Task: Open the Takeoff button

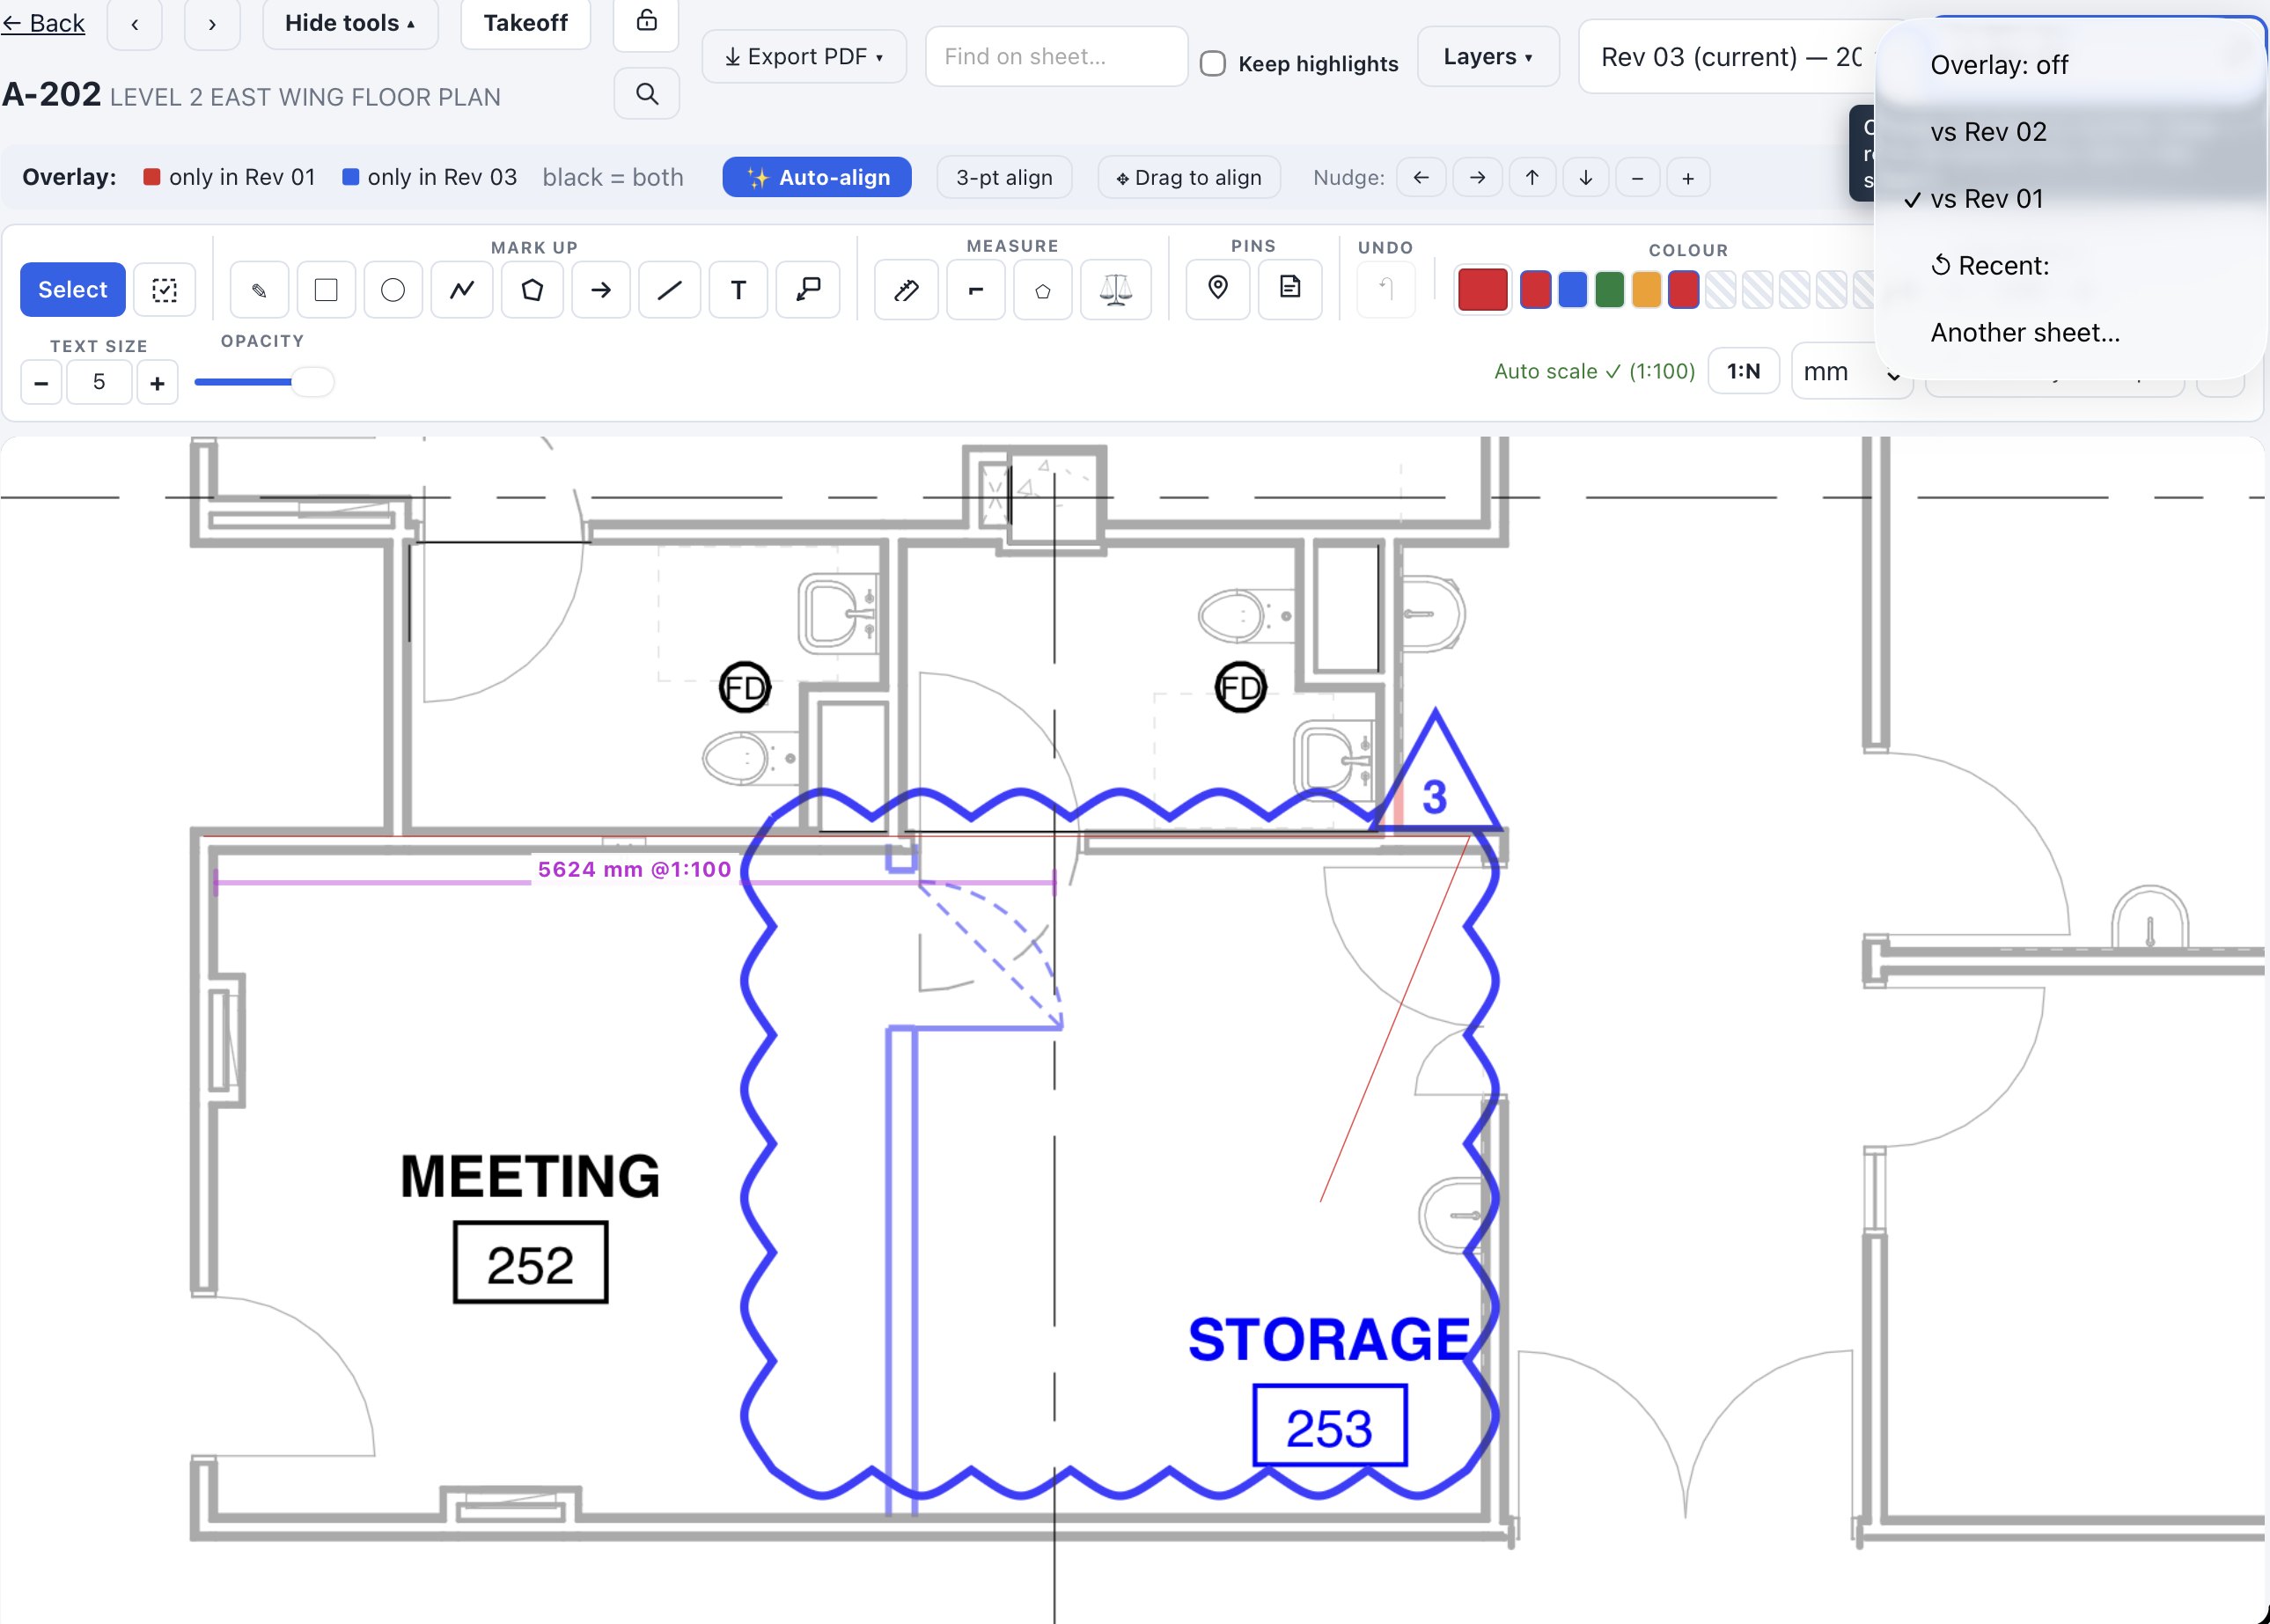Action: 525,22
